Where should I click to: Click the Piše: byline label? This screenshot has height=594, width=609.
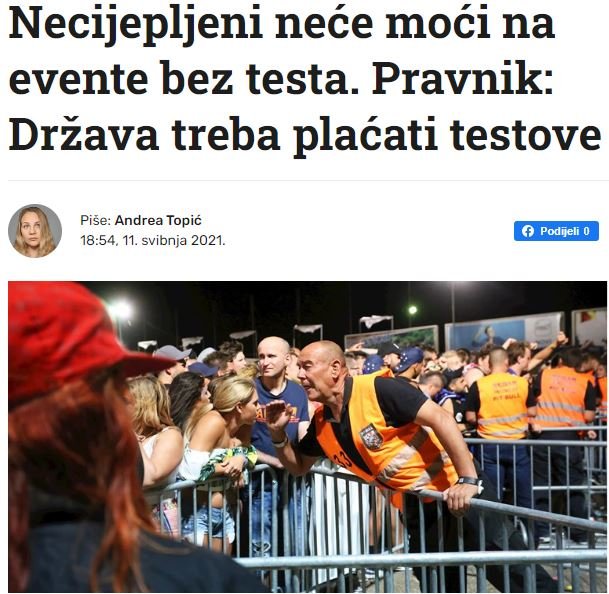pos(96,220)
